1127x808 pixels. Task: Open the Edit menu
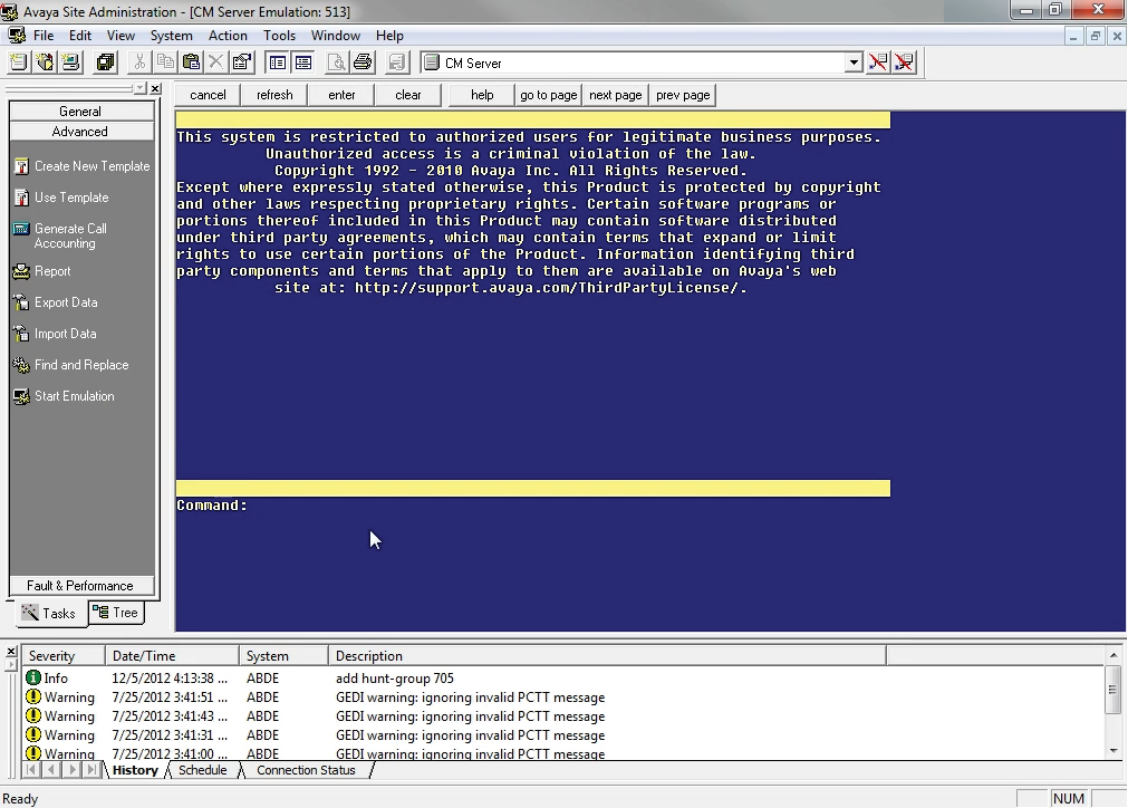tap(80, 35)
